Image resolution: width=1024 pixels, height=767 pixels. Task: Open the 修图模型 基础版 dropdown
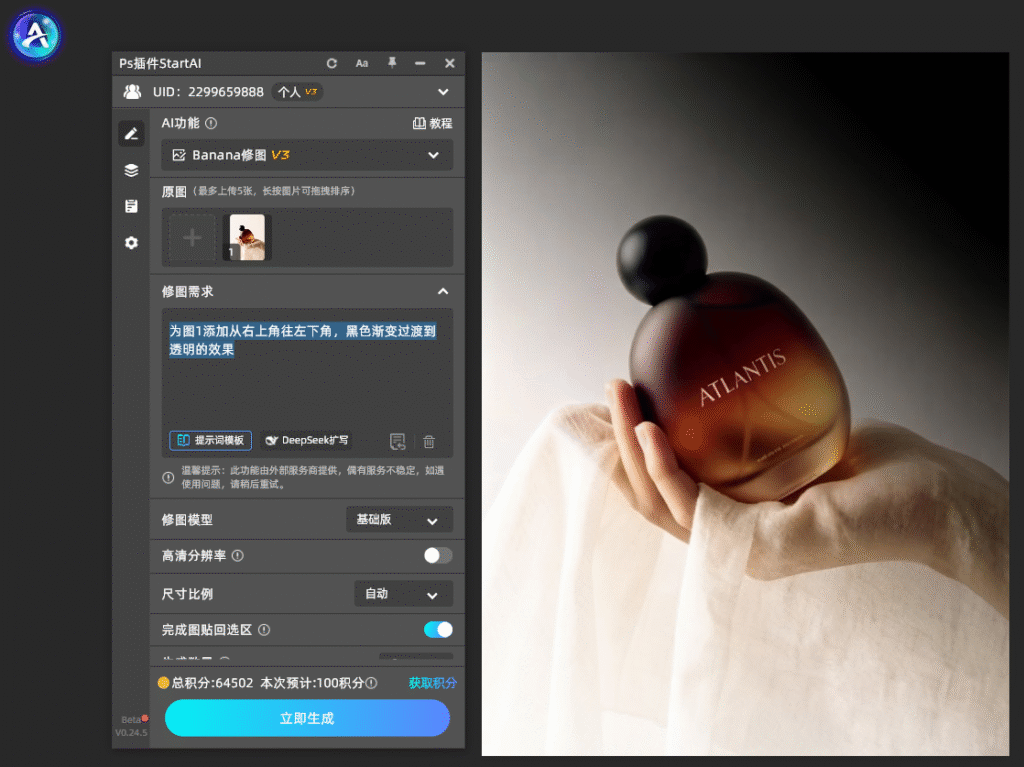click(x=399, y=520)
